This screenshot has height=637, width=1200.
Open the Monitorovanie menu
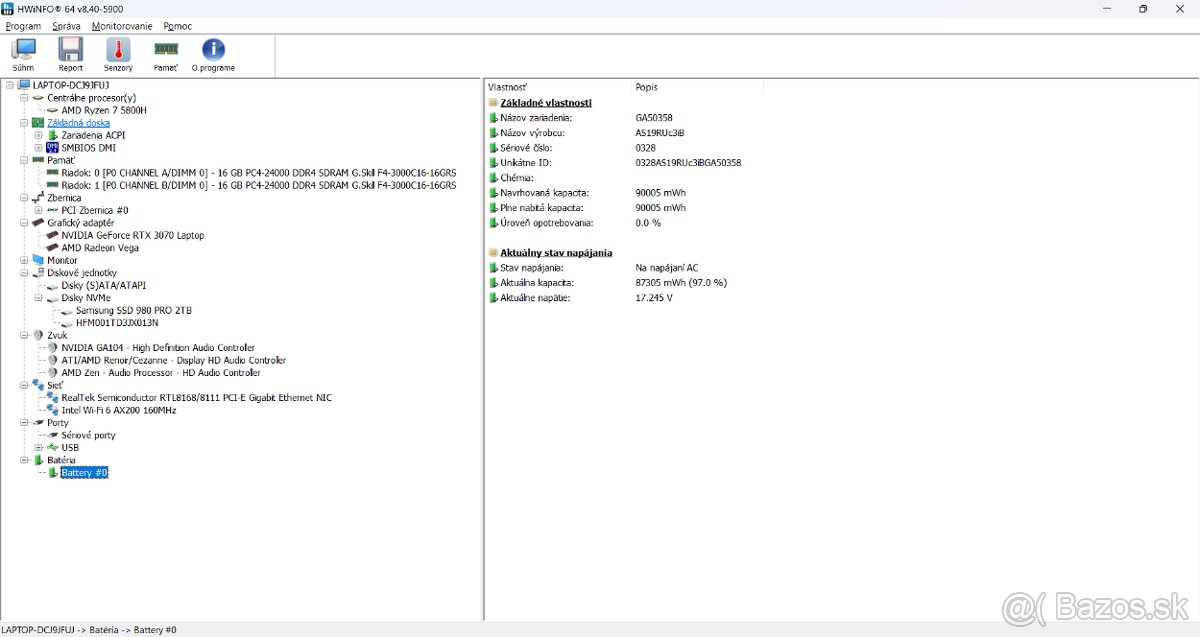click(x=122, y=26)
